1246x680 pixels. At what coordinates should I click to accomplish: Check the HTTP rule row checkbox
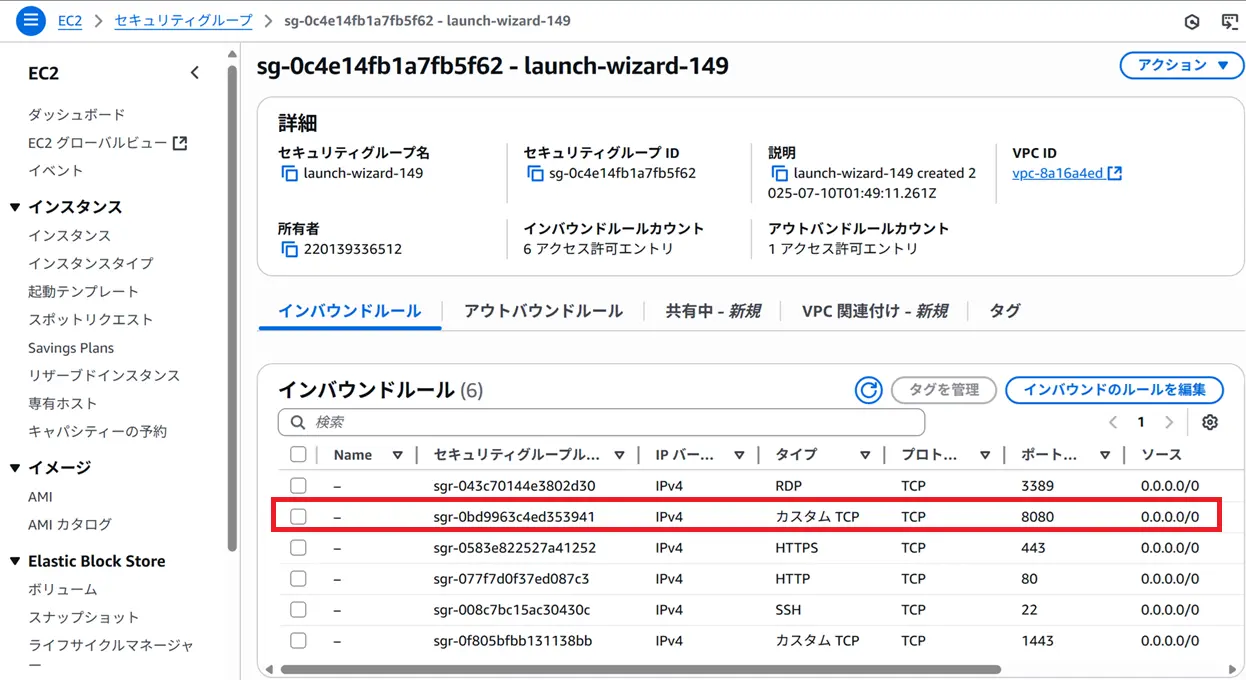pyautogui.click(x=298, y=579)
